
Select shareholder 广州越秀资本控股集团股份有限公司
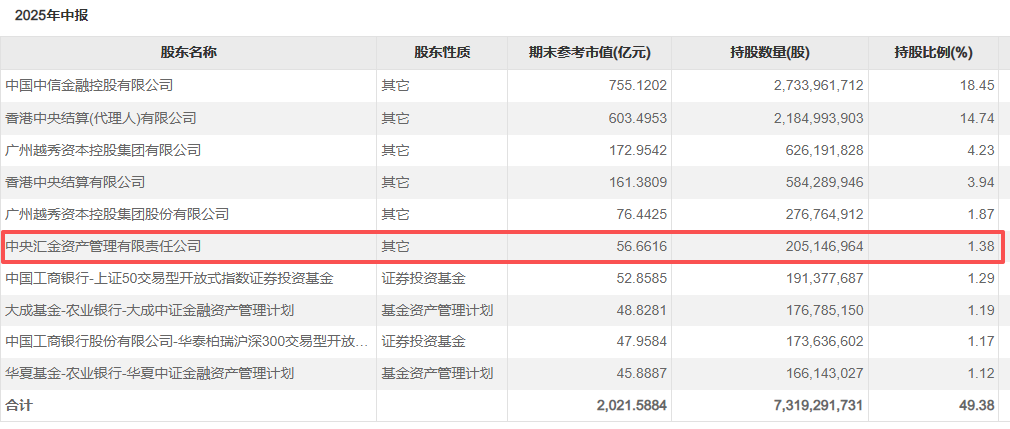tap(117, 214)
